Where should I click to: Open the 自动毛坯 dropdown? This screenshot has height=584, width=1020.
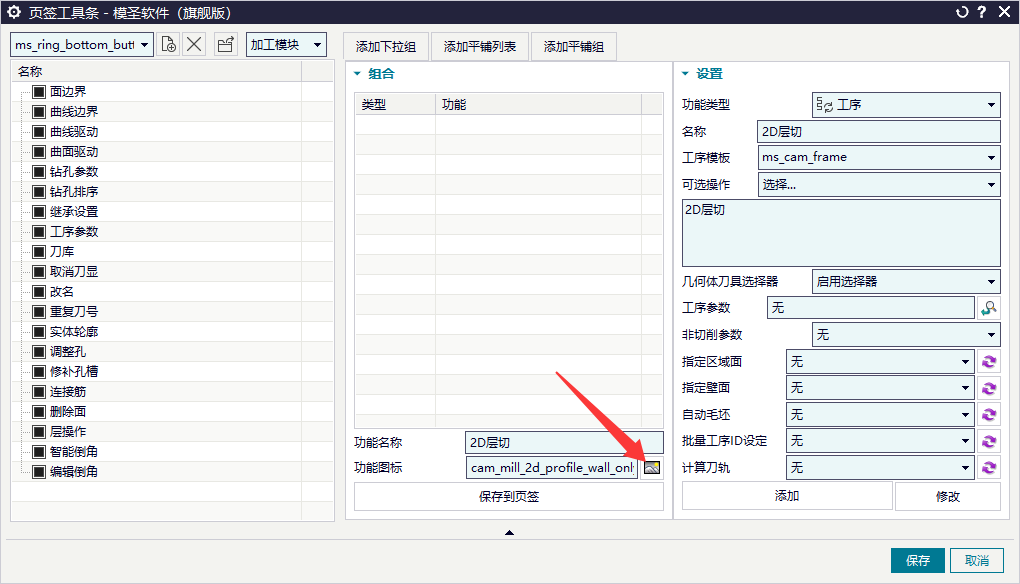tap(880, 414)
